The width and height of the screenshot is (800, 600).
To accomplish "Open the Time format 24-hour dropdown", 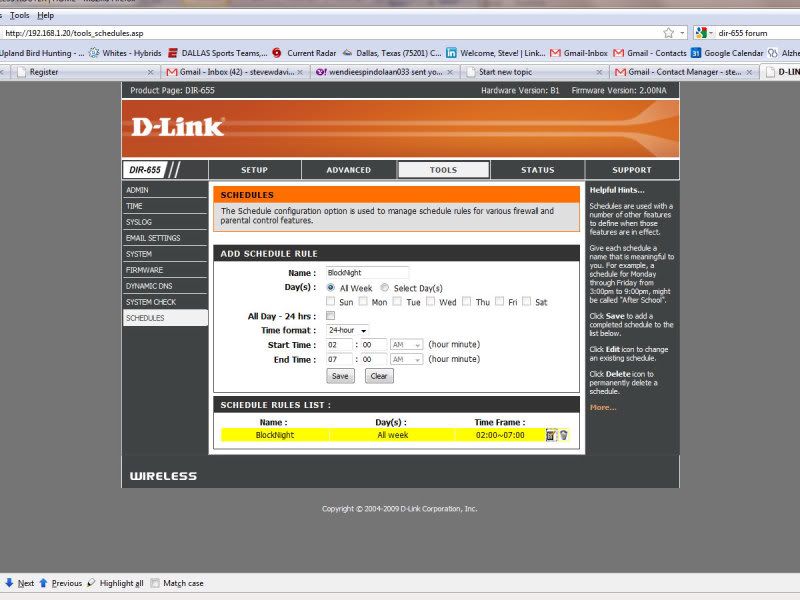I will 347,330.
